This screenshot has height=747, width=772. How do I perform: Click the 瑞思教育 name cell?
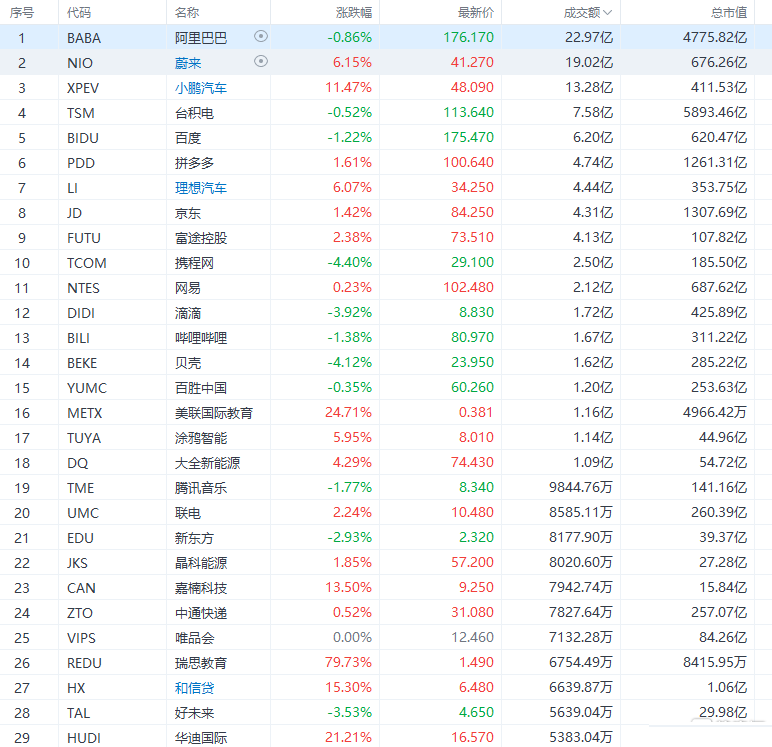[x=201, y=663]
